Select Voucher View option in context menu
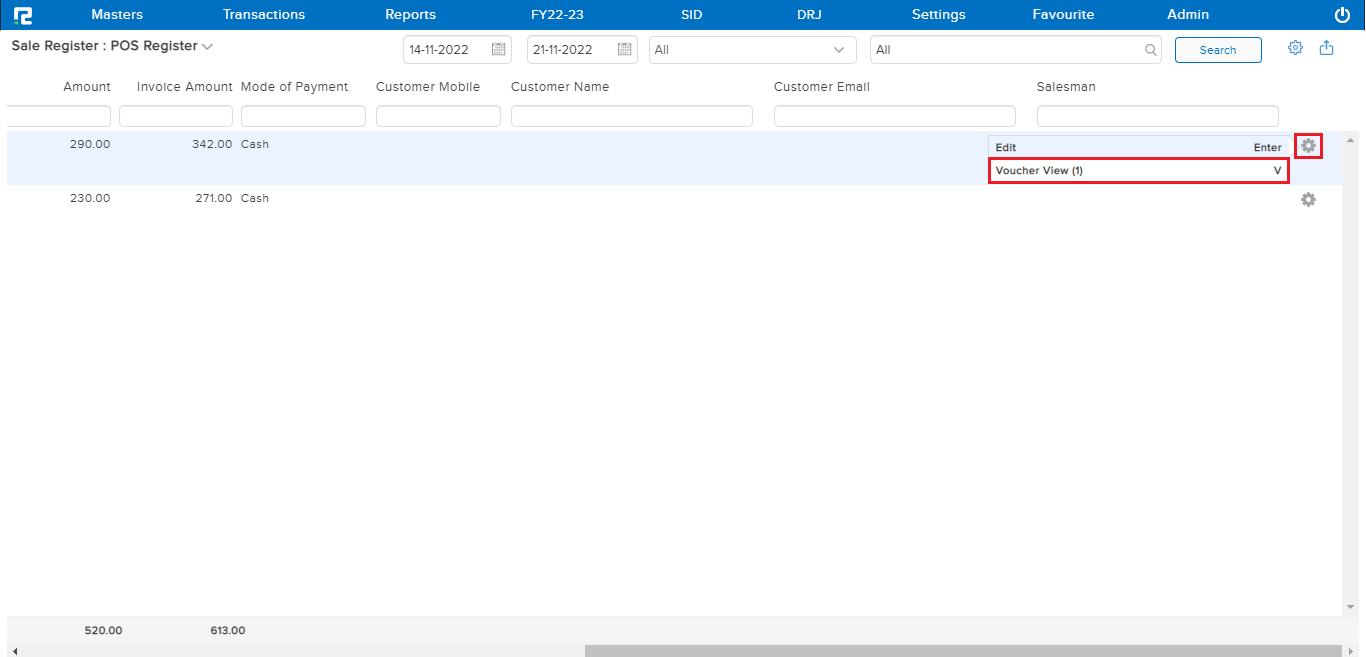 [x=1138, y=171]
